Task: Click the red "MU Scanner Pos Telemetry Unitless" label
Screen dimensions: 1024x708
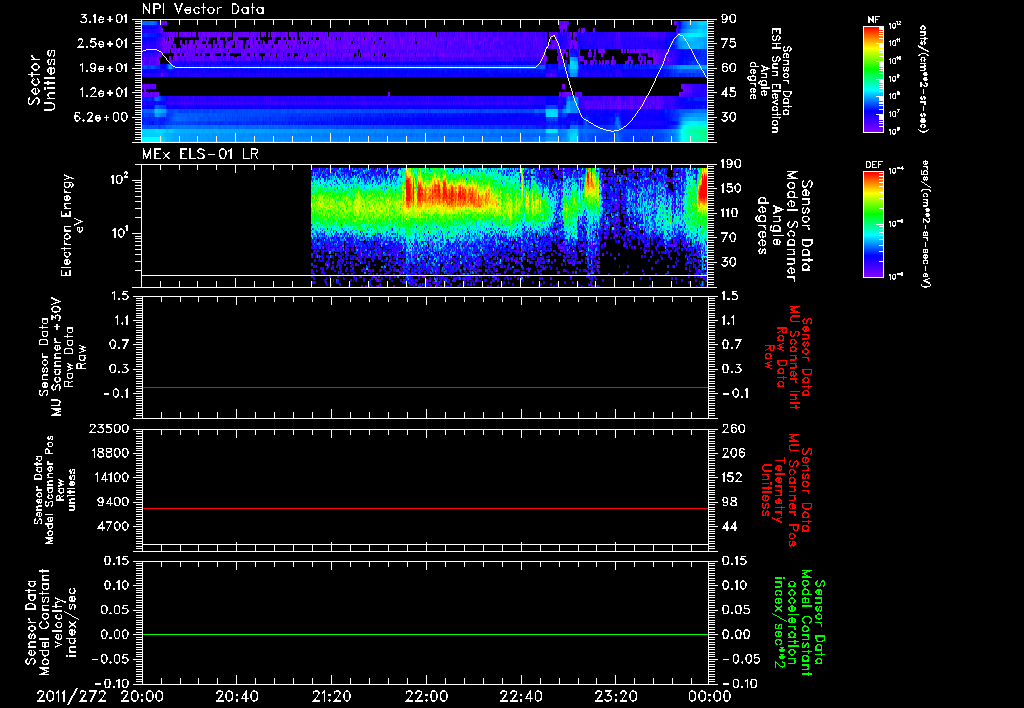Action: (786, 490)
